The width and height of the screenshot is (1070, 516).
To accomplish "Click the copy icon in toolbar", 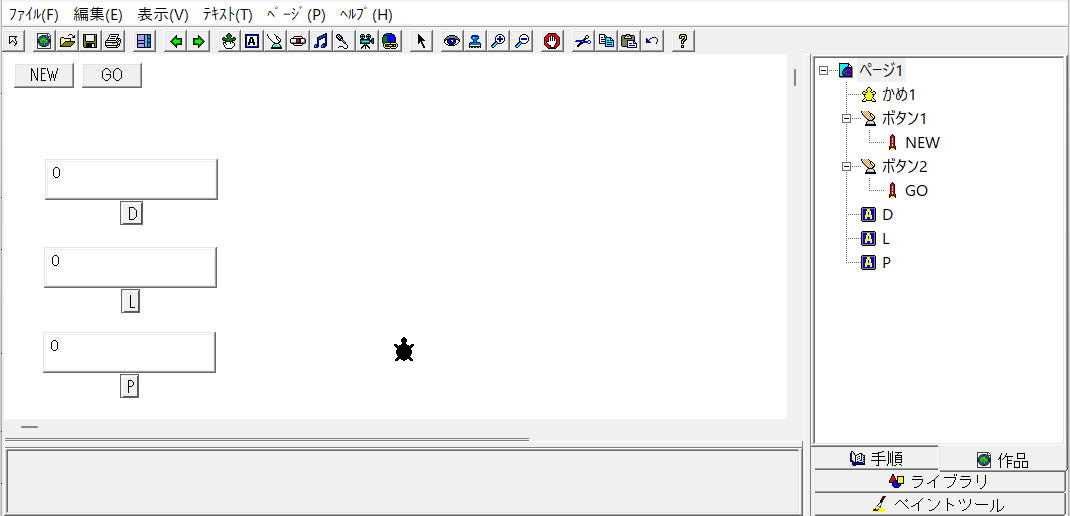I will pos(606,42).
